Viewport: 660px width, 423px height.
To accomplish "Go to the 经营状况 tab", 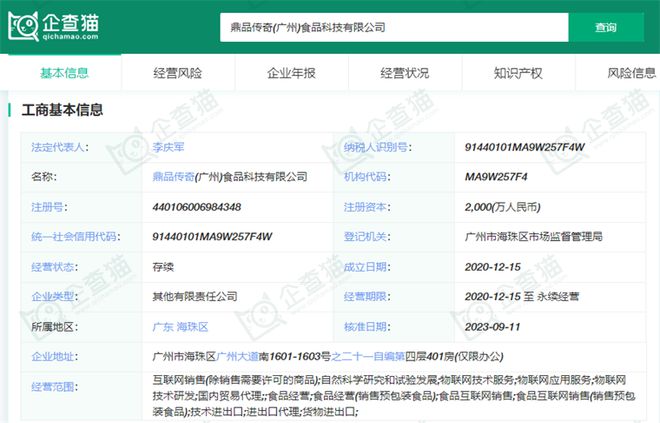I will [404, 73].
